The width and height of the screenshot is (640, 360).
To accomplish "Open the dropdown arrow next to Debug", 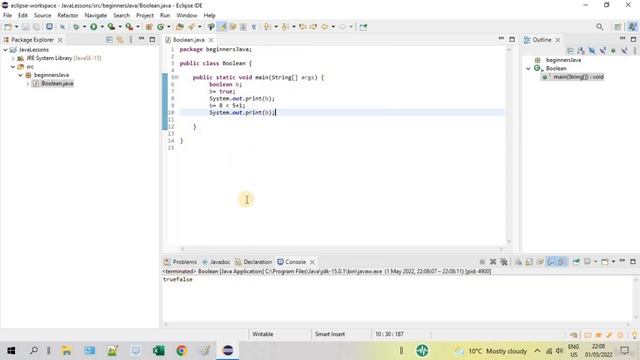I will pos(84,27).
